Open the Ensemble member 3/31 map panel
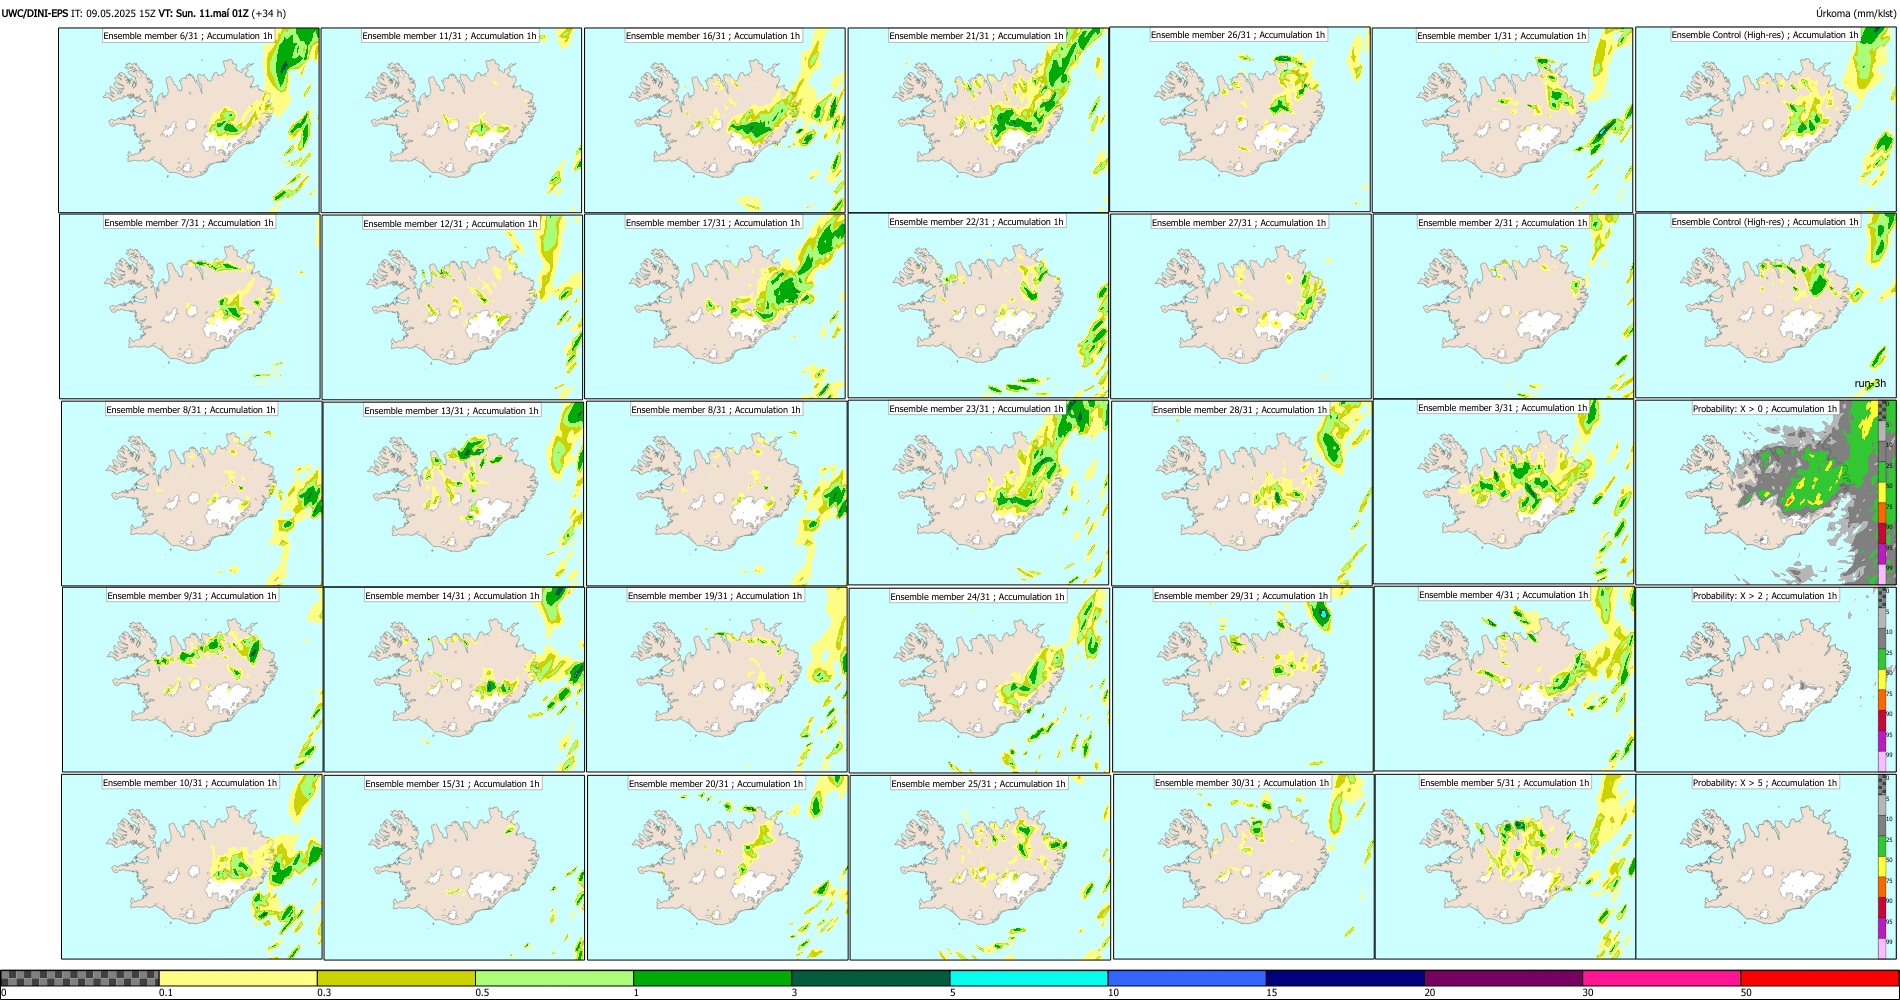Viewport: 1900px width, 1000px height. click(1504, 492)
